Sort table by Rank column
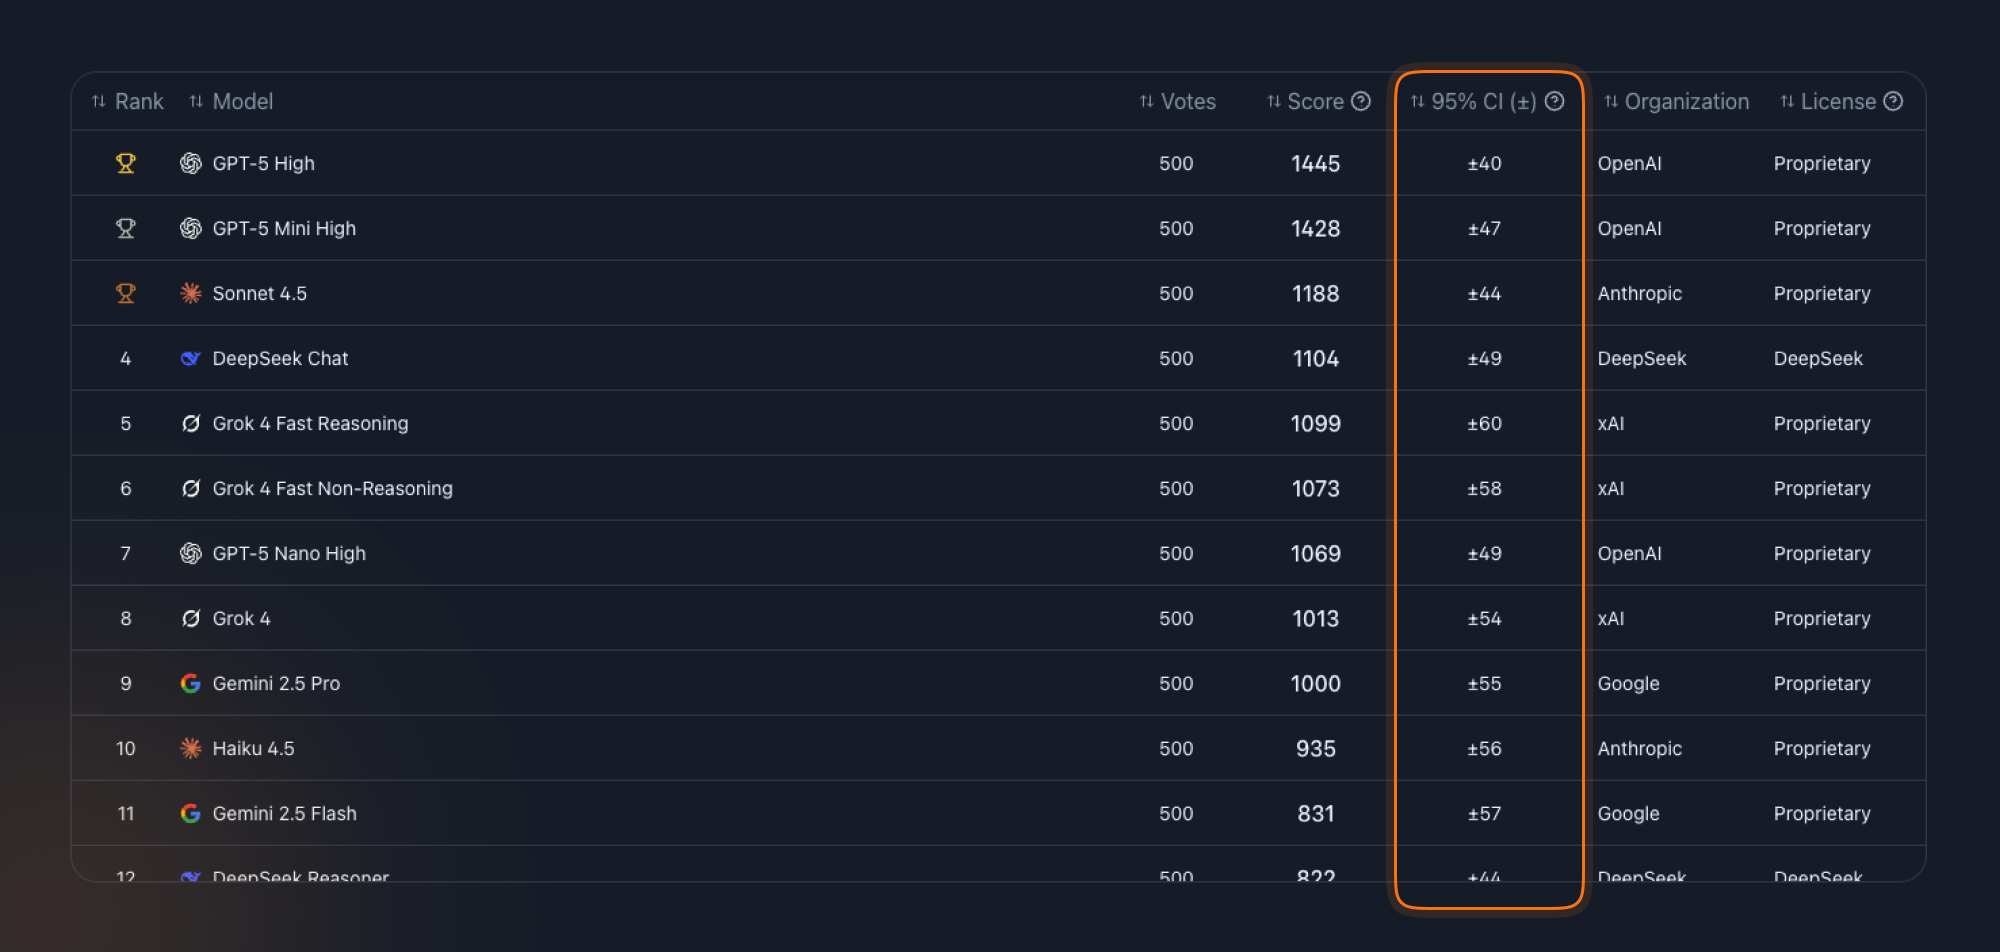 tap(127, 101)
